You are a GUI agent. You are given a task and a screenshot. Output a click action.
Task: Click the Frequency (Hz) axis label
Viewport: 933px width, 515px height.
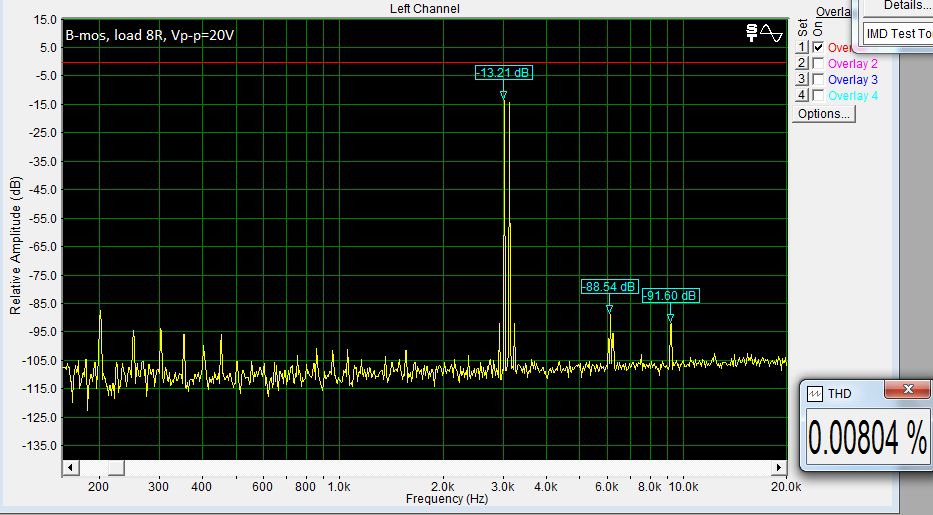click(x=446, y=499)
